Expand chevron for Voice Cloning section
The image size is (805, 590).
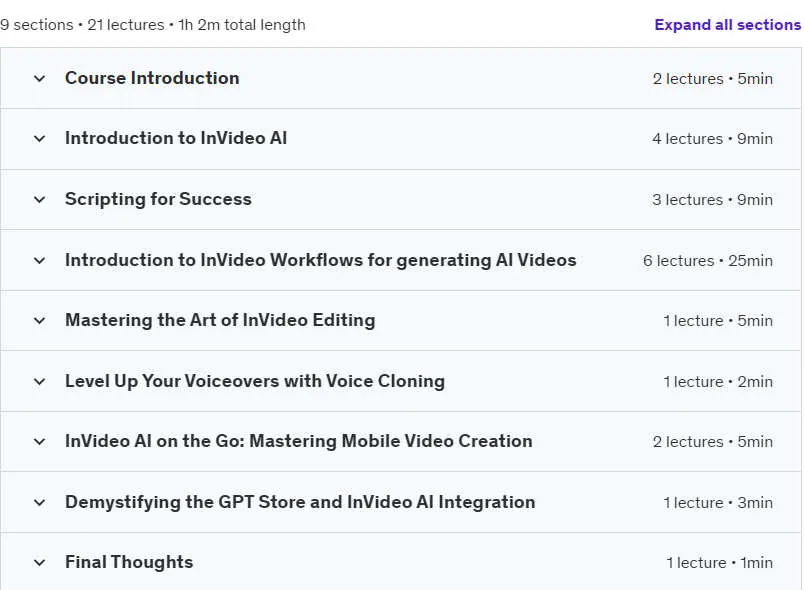click(40, 382)
